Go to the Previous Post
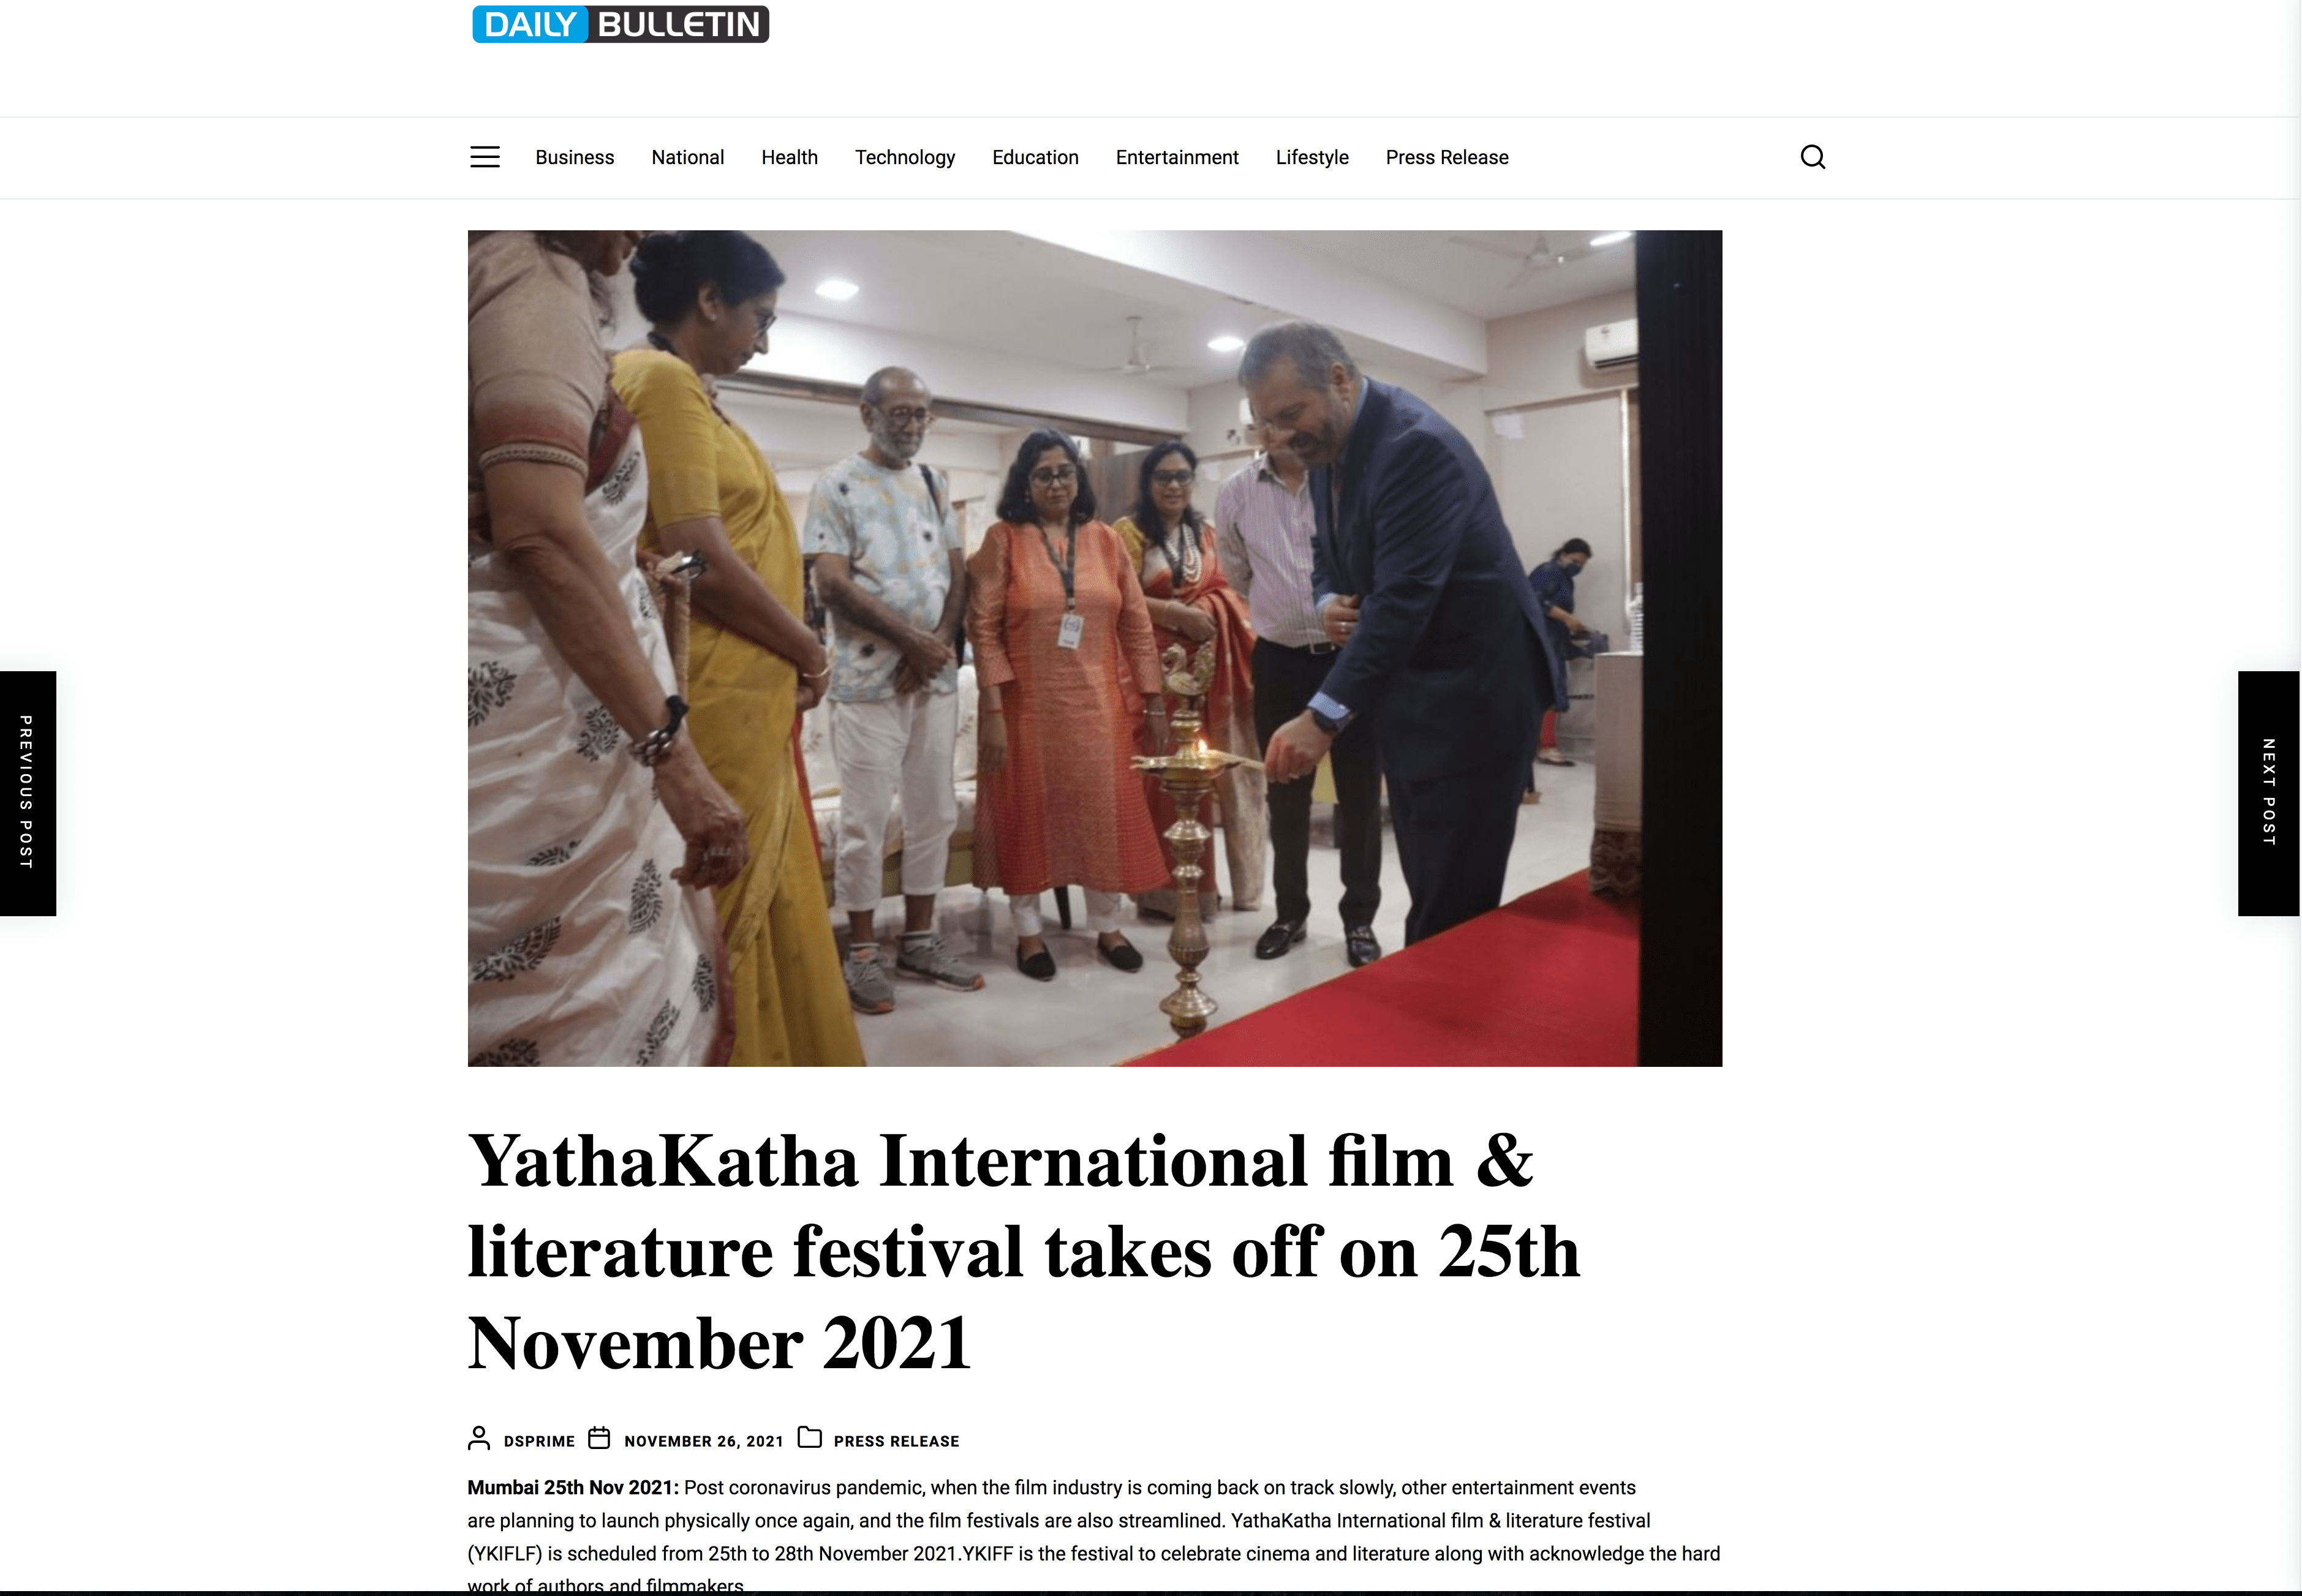This screenshot has width=2302, height=1596. (28, 793)
